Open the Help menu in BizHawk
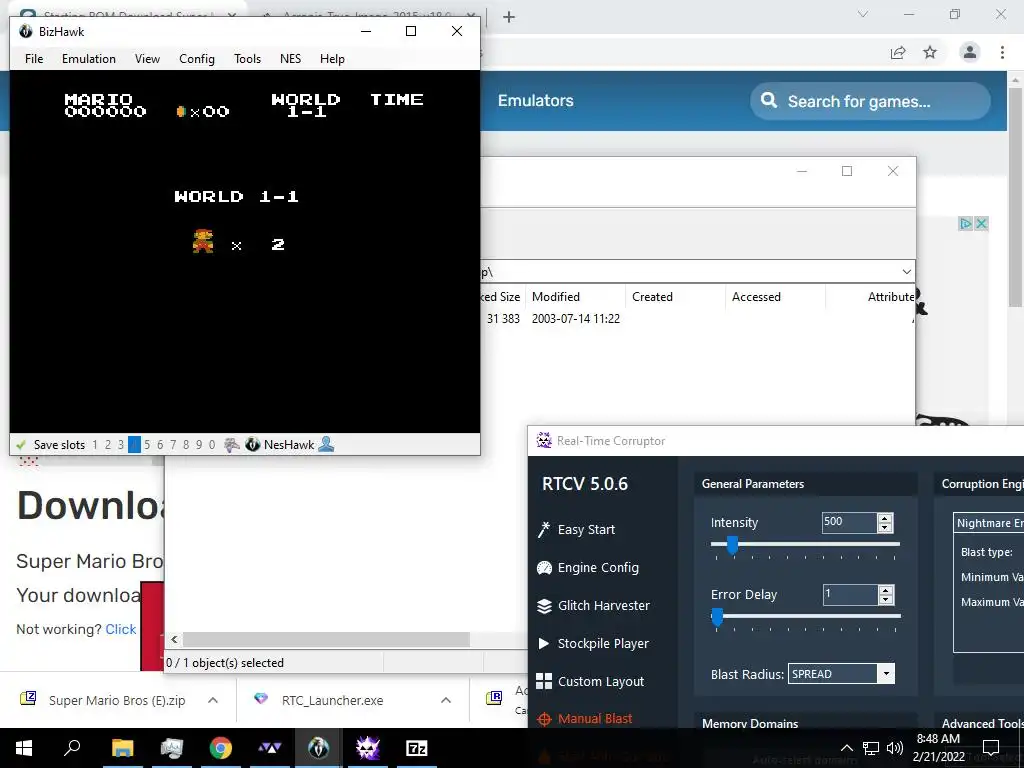 332,59
